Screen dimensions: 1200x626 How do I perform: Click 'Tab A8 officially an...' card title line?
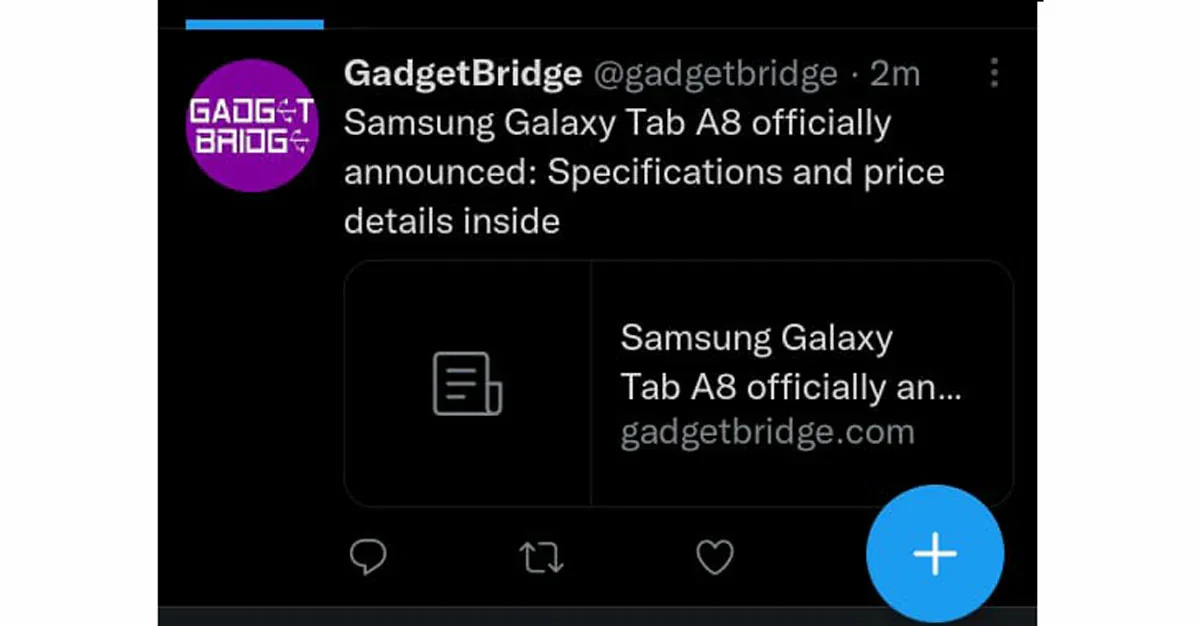(790, 387)
